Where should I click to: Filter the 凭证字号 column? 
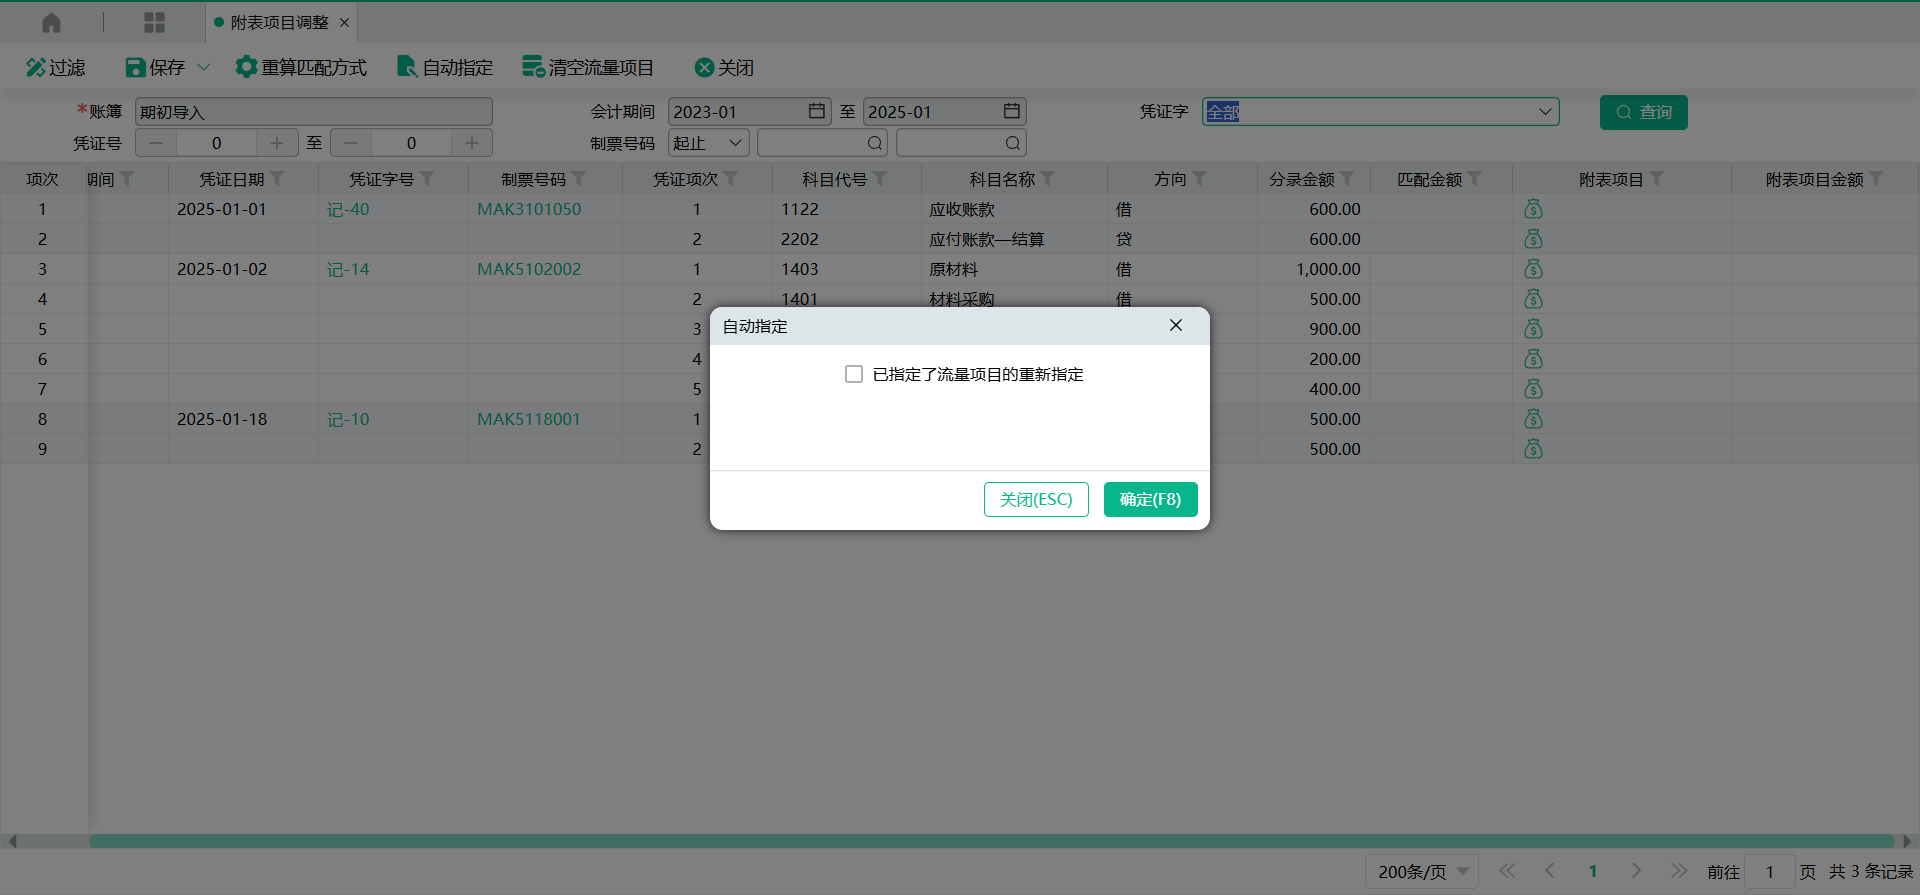pos(427,179)
